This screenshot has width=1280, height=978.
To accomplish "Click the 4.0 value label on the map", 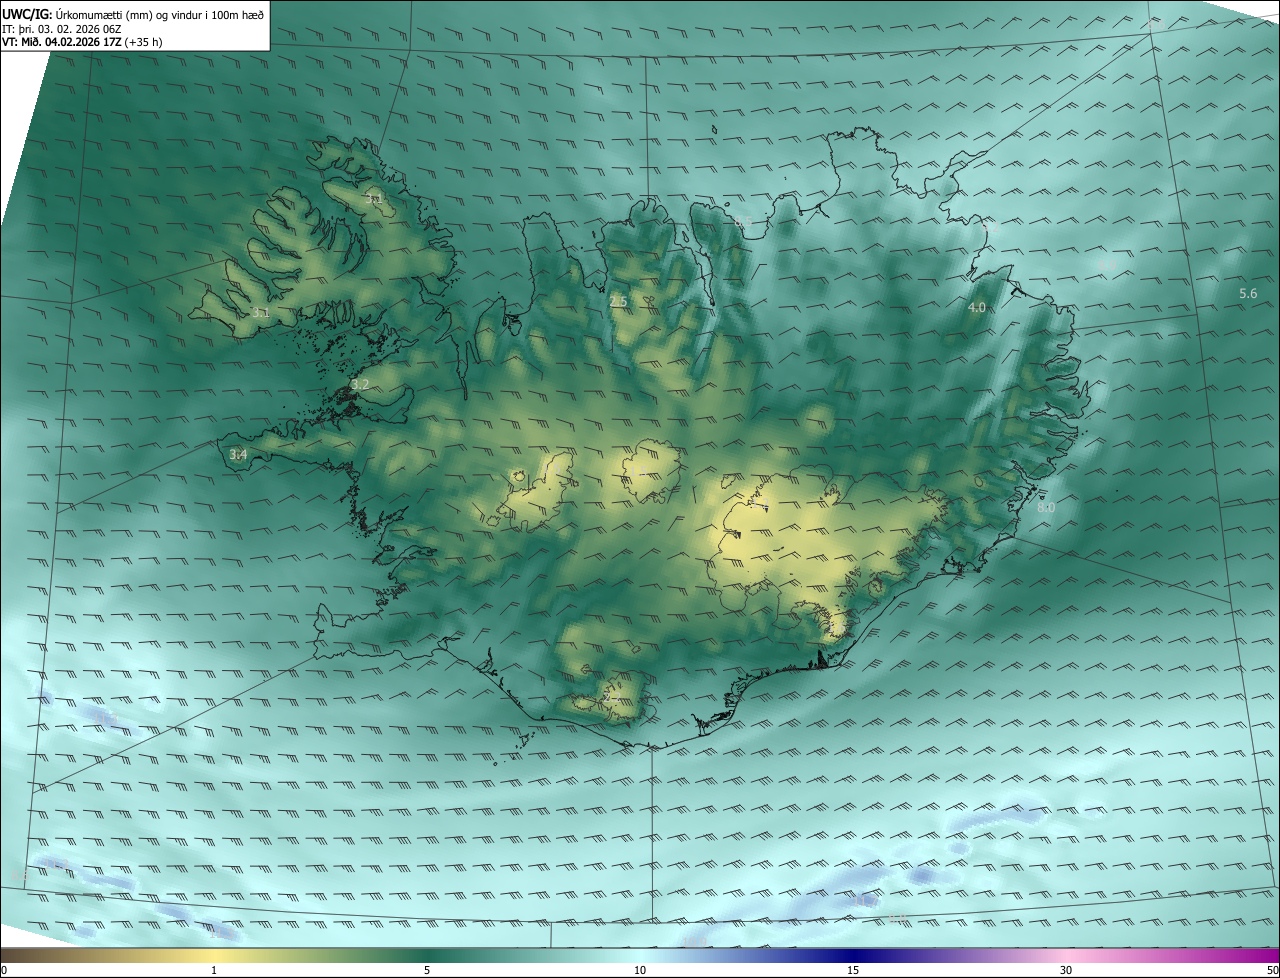I will (977, 307).
